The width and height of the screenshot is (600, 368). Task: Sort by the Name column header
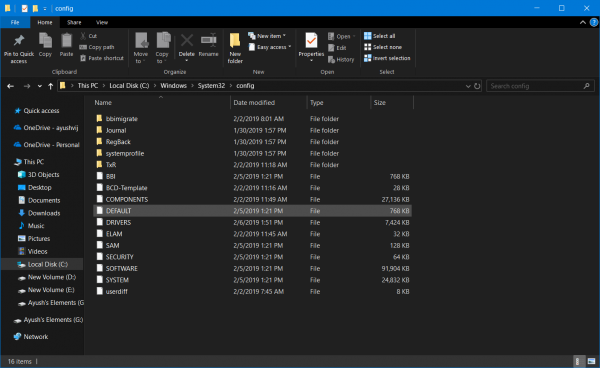point(161,103)
